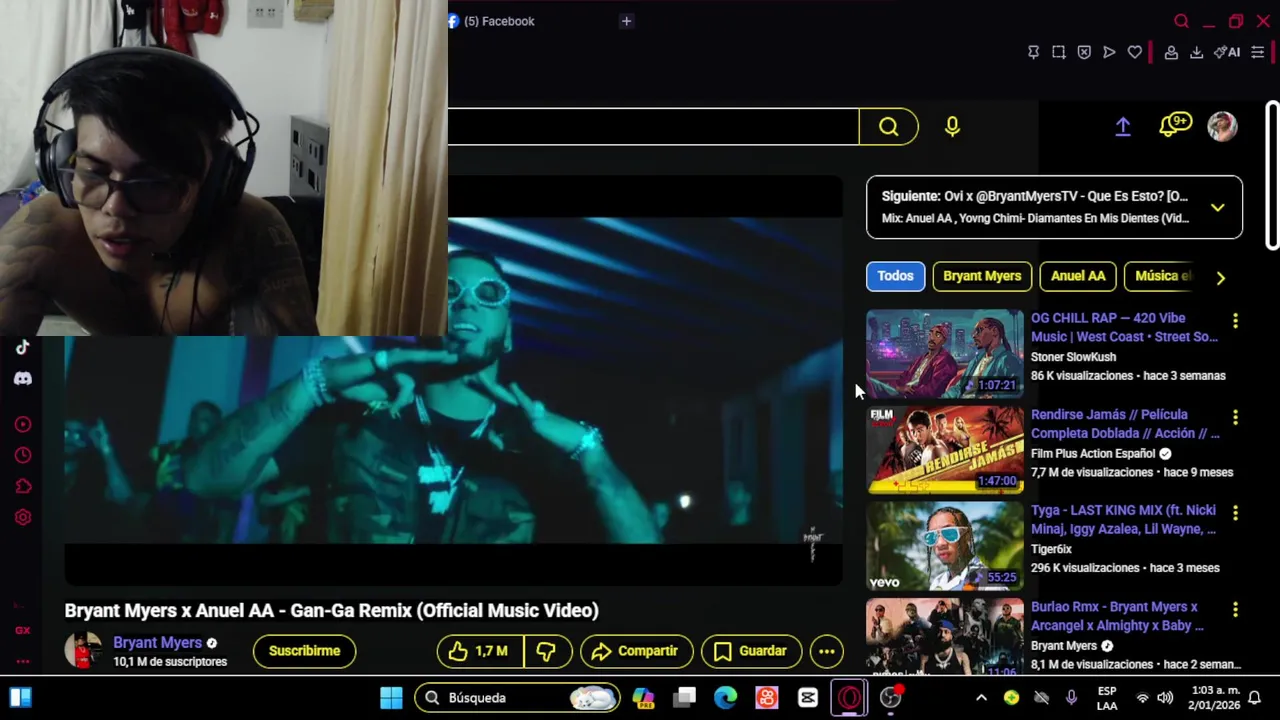This screenshot has height=720, width=1280.
Task: Open the sidebar player icon
Action: coord(23,424)
